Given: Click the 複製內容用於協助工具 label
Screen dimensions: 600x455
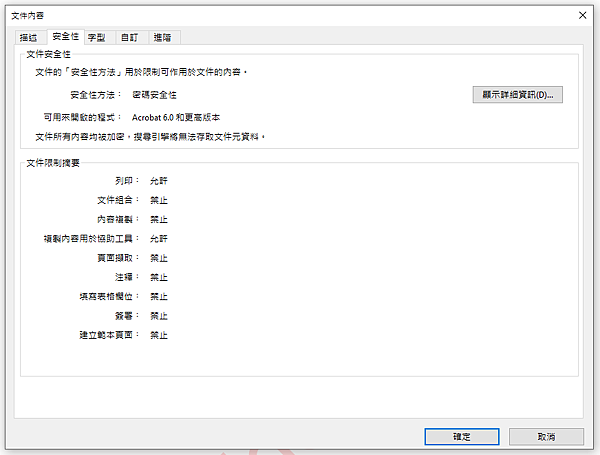Looking at the screenshot, I should click(x=91, y=239).
